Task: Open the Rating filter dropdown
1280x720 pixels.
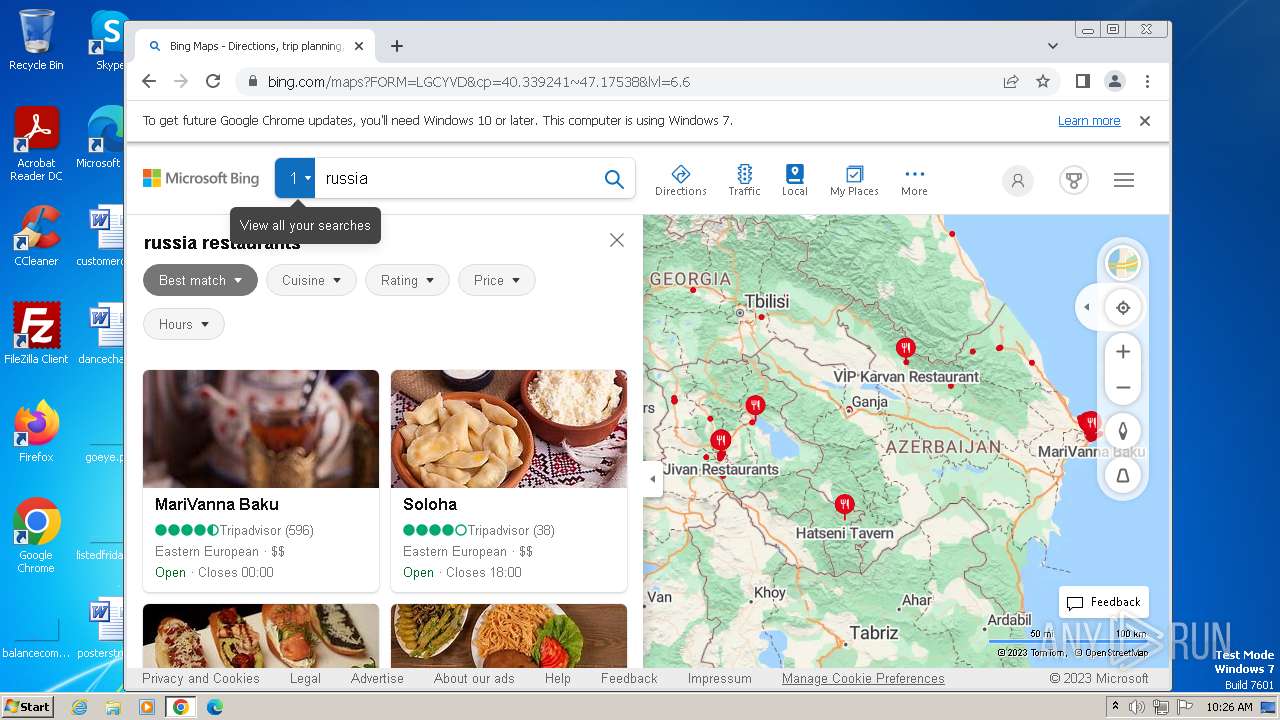Action: pyautogui.click(x=407, y=280)
